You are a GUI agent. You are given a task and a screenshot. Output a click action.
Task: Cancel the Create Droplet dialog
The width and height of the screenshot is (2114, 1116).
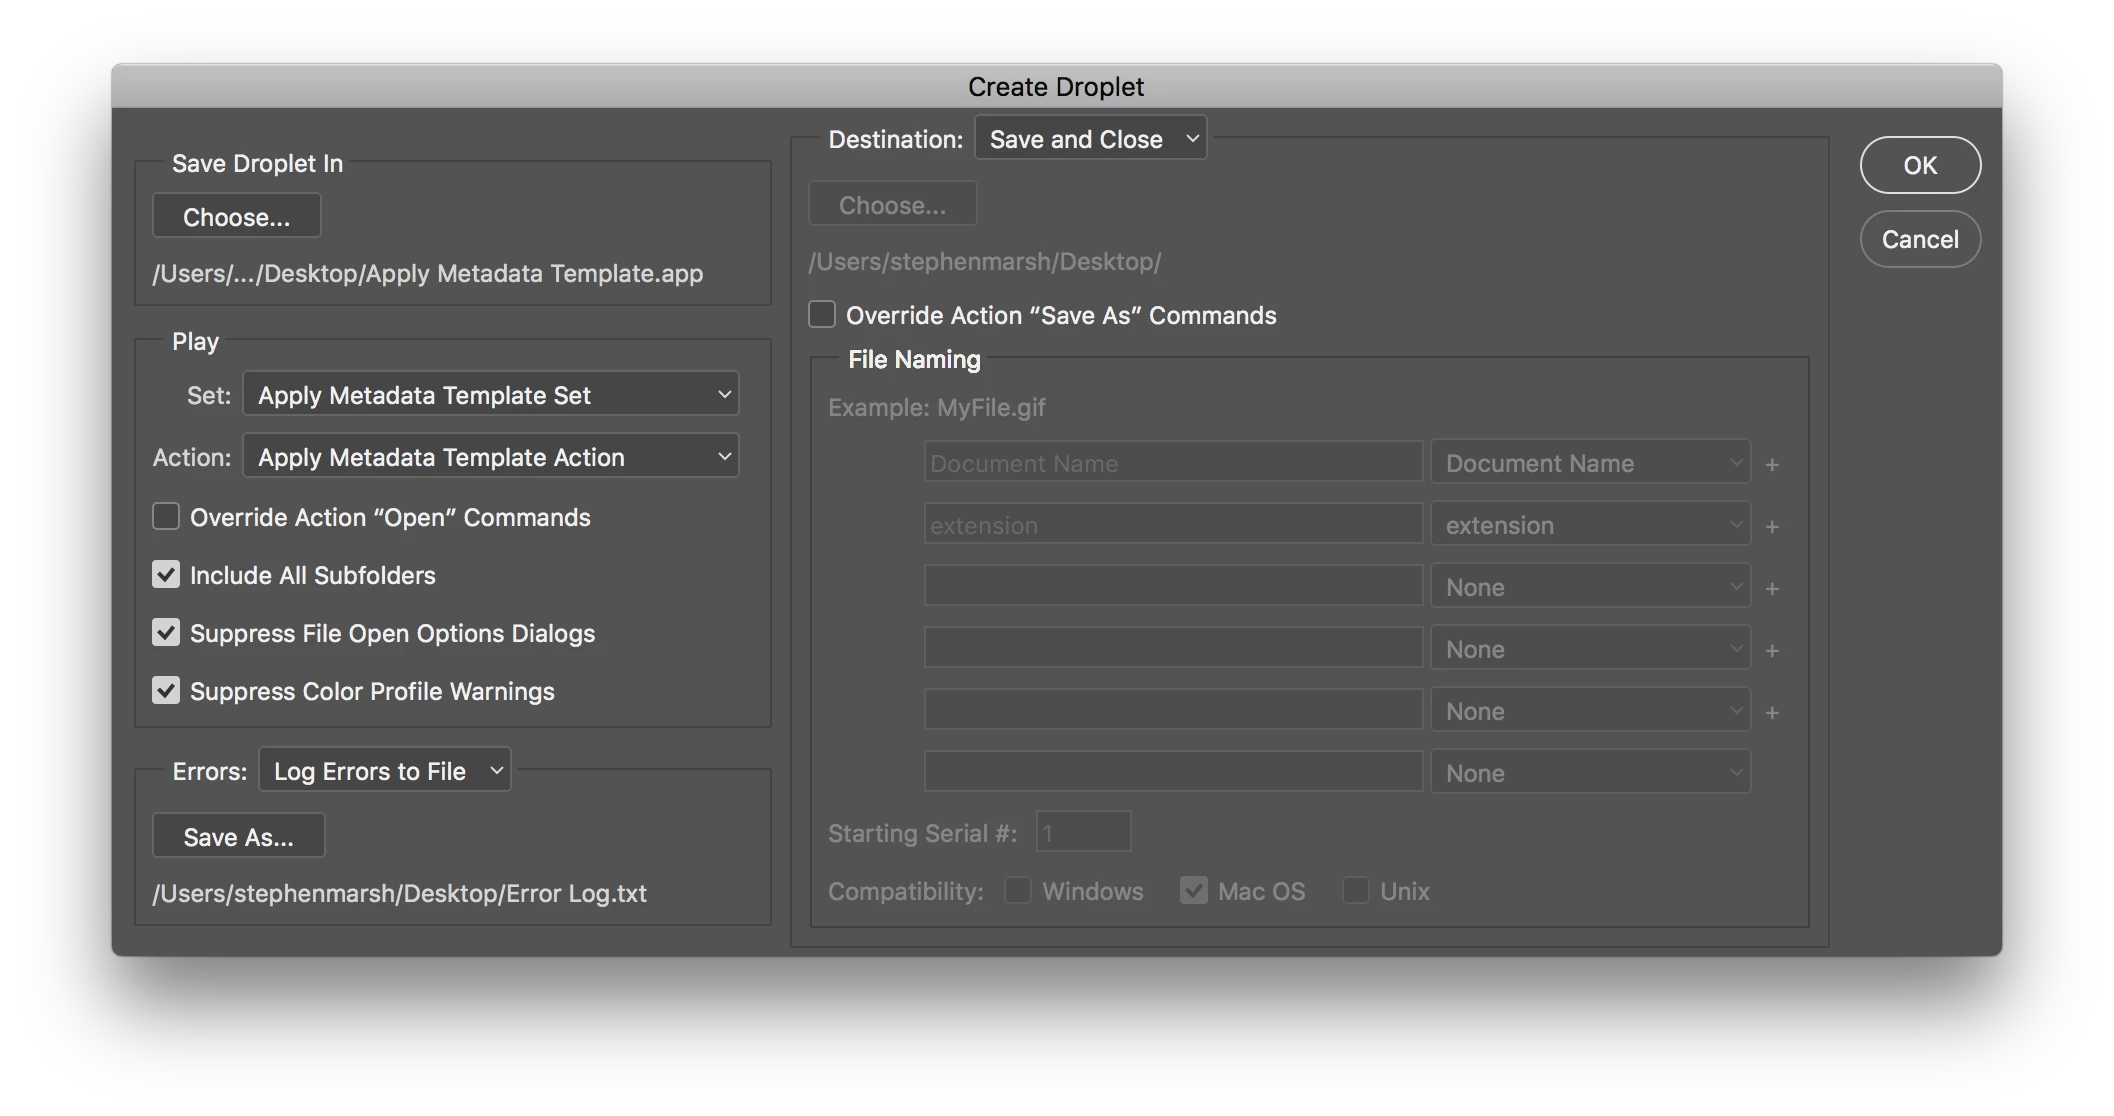(1919, 239)
